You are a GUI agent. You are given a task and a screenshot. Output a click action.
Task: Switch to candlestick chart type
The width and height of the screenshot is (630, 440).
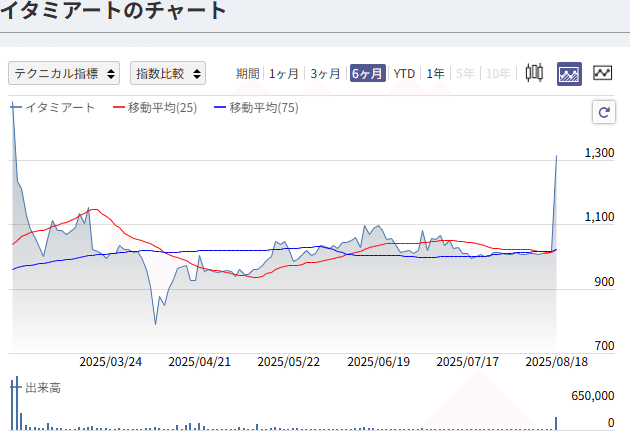(x=534, y=73)
